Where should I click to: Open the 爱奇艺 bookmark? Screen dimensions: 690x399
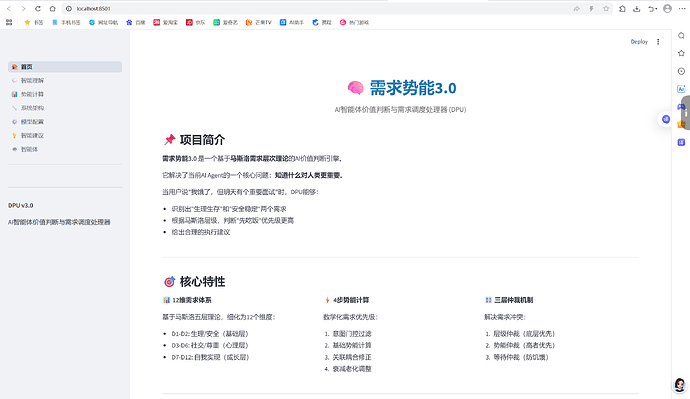225,22
